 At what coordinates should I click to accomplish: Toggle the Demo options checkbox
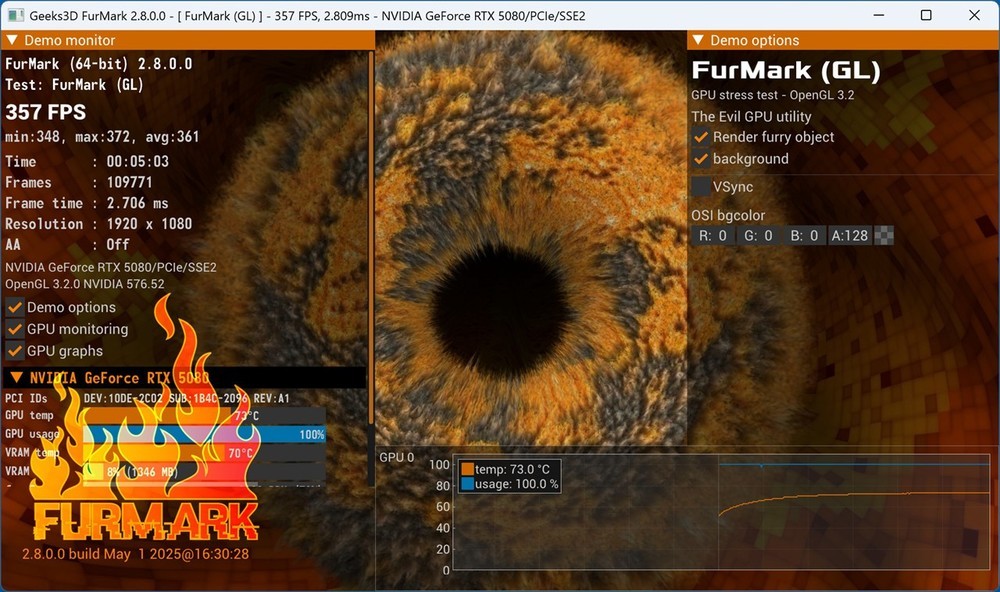click(15, 307)
